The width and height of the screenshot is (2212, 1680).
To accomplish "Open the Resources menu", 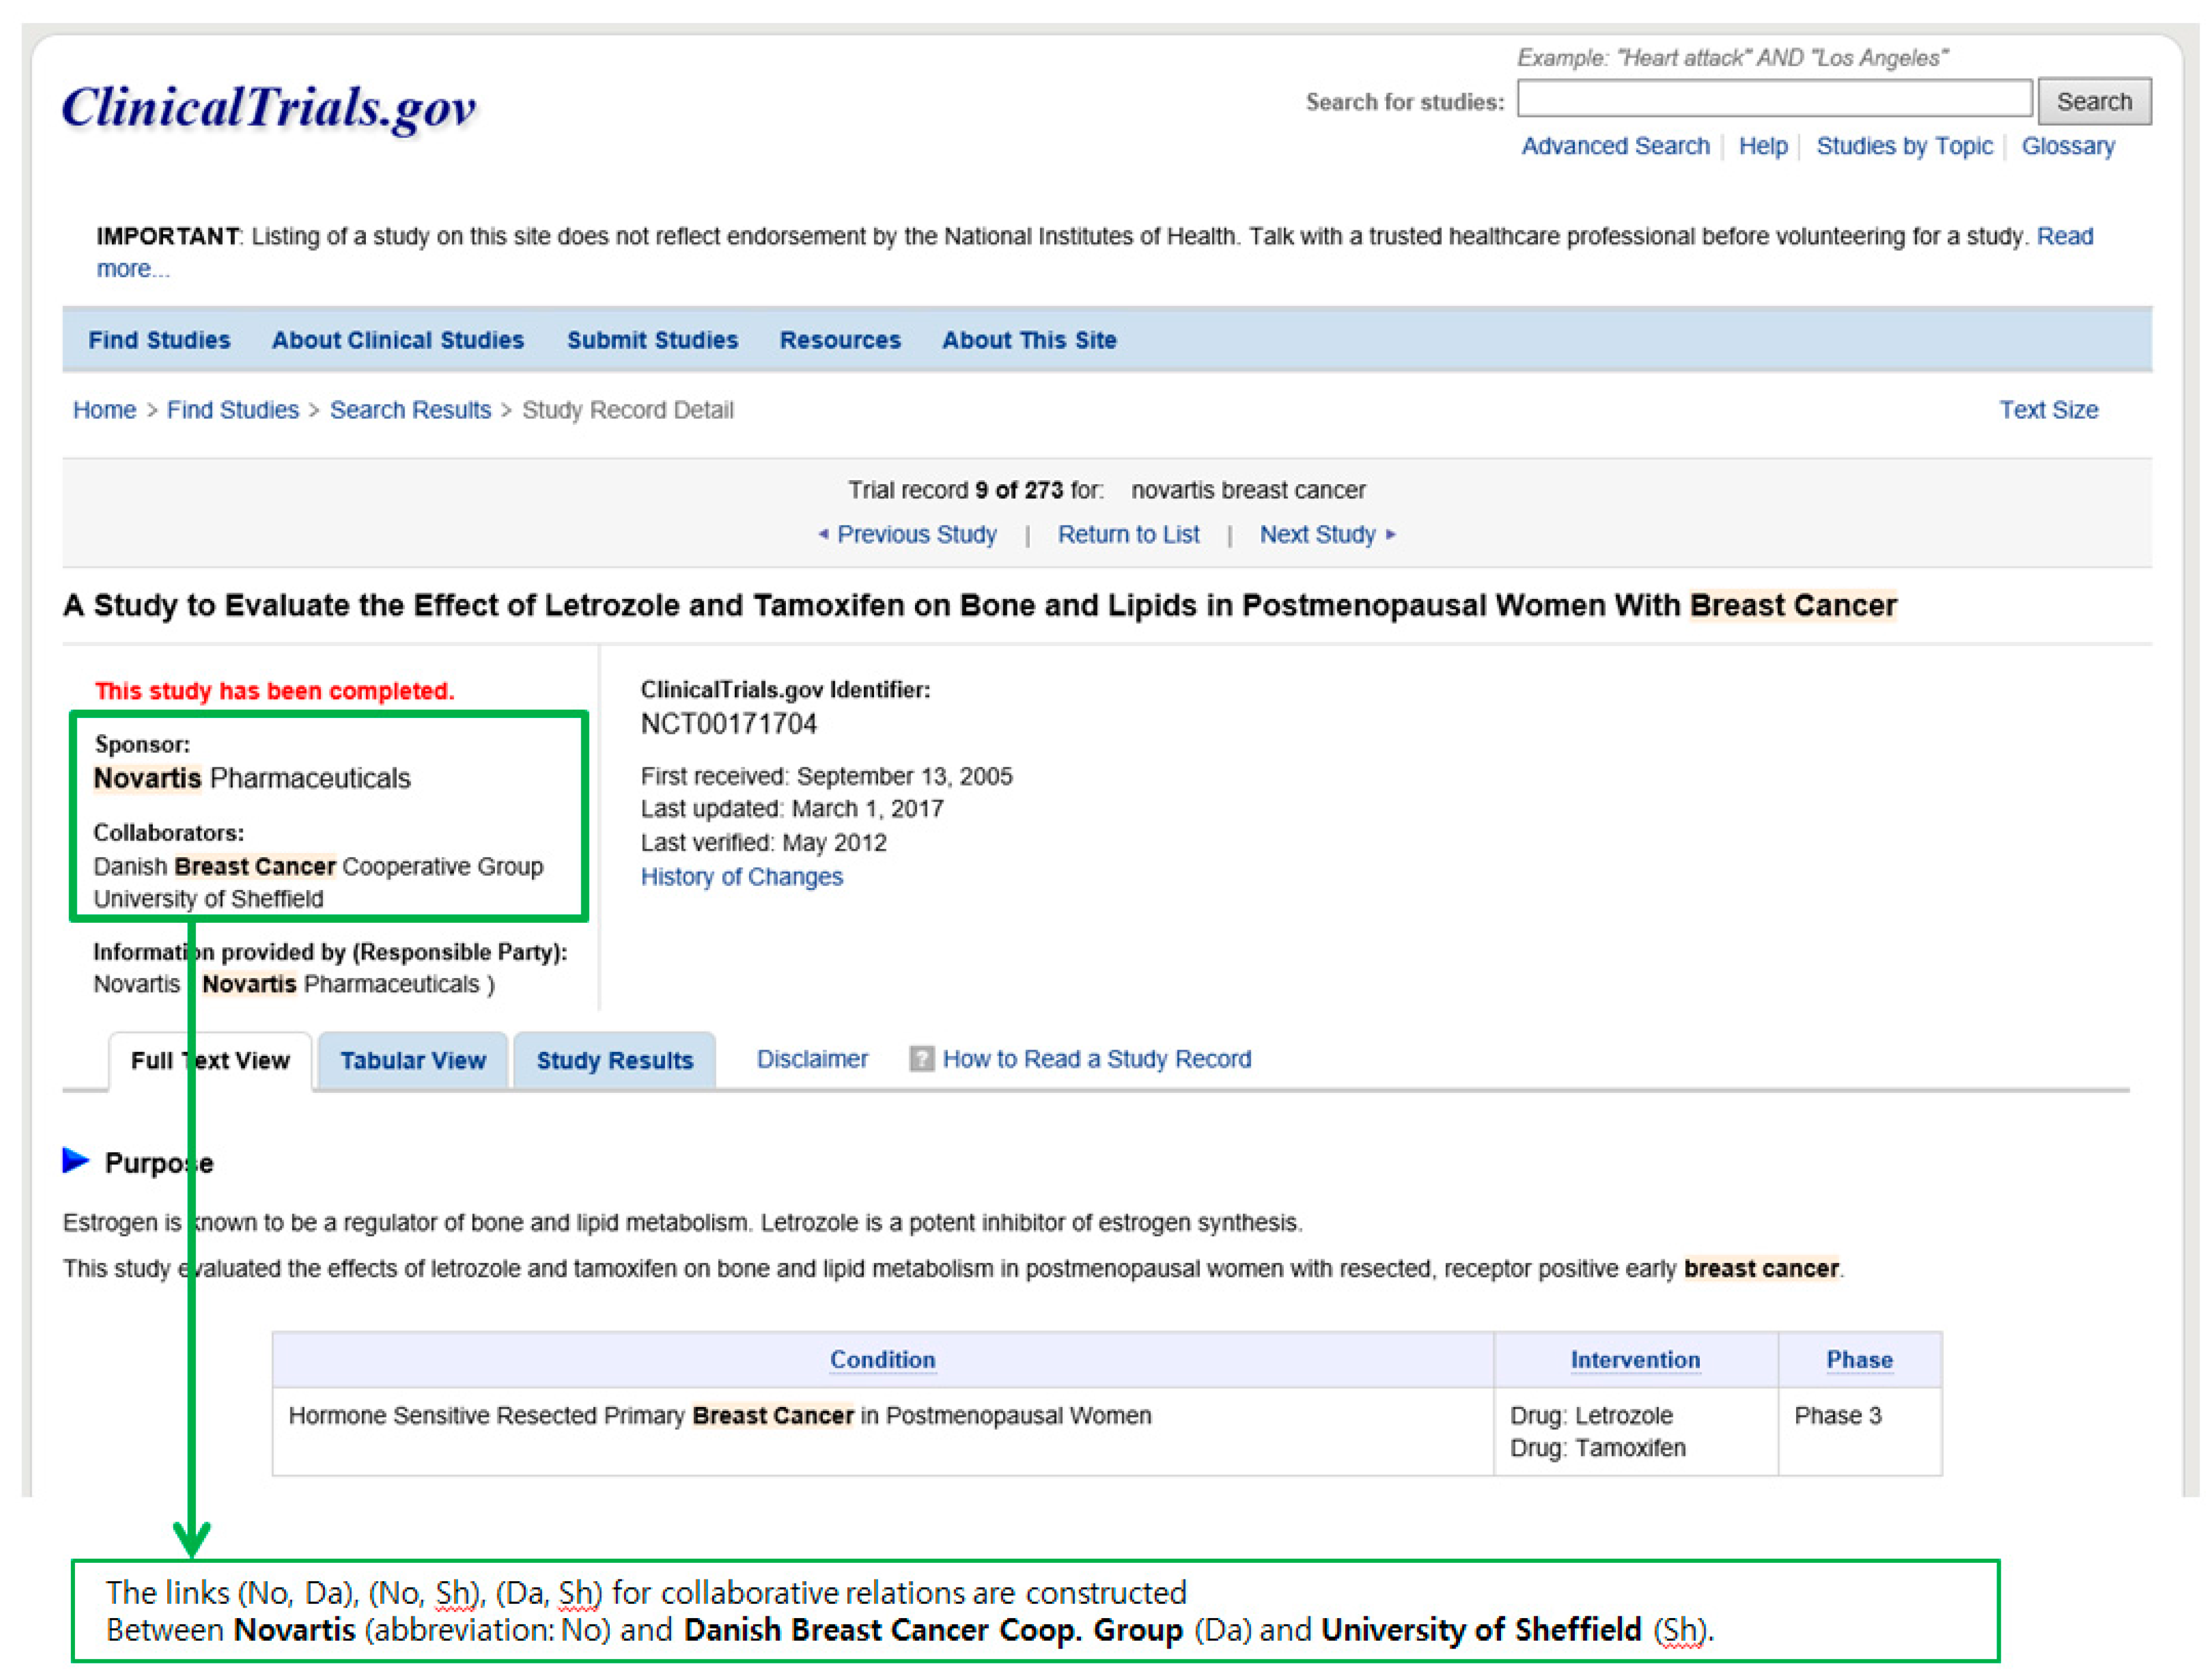I will coord(840,340).
